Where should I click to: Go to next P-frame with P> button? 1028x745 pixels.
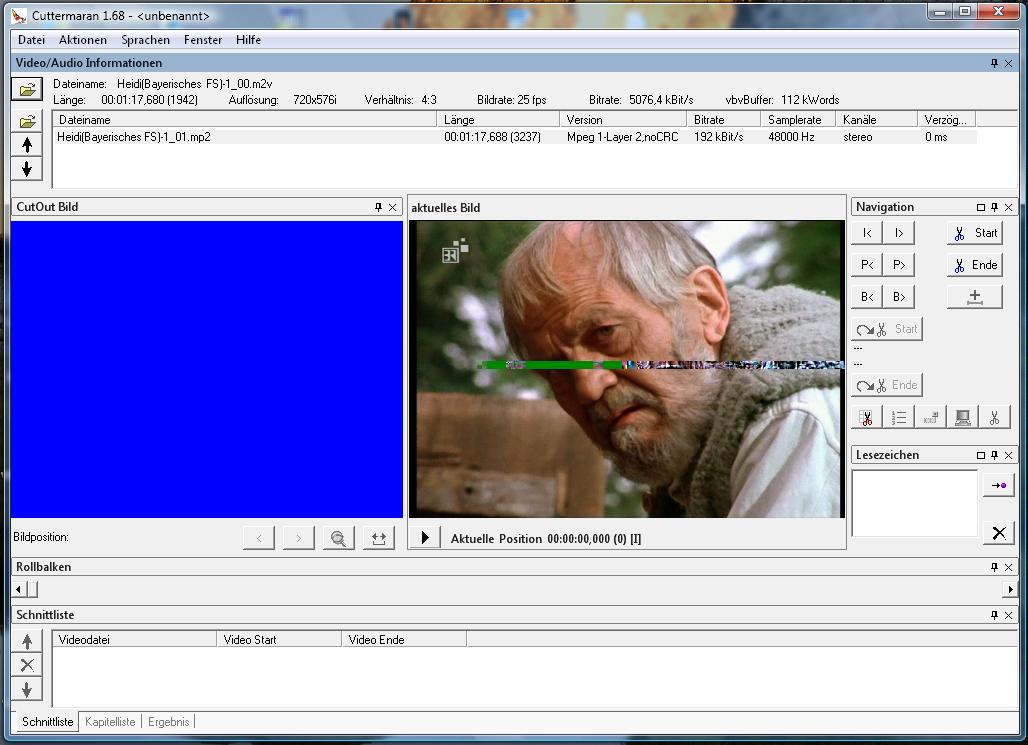coord(899,265)
